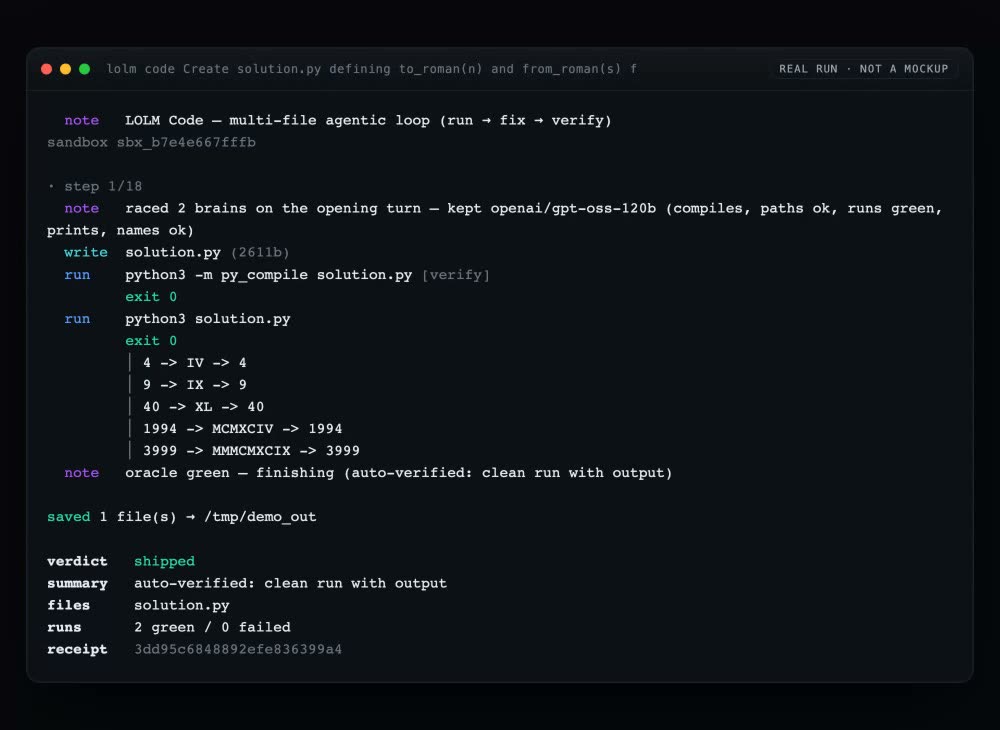This screenshot has height=730, width=1000.
Task: Click the '2 green / 0 failed' runs value
Action: [x=212, y=627]
